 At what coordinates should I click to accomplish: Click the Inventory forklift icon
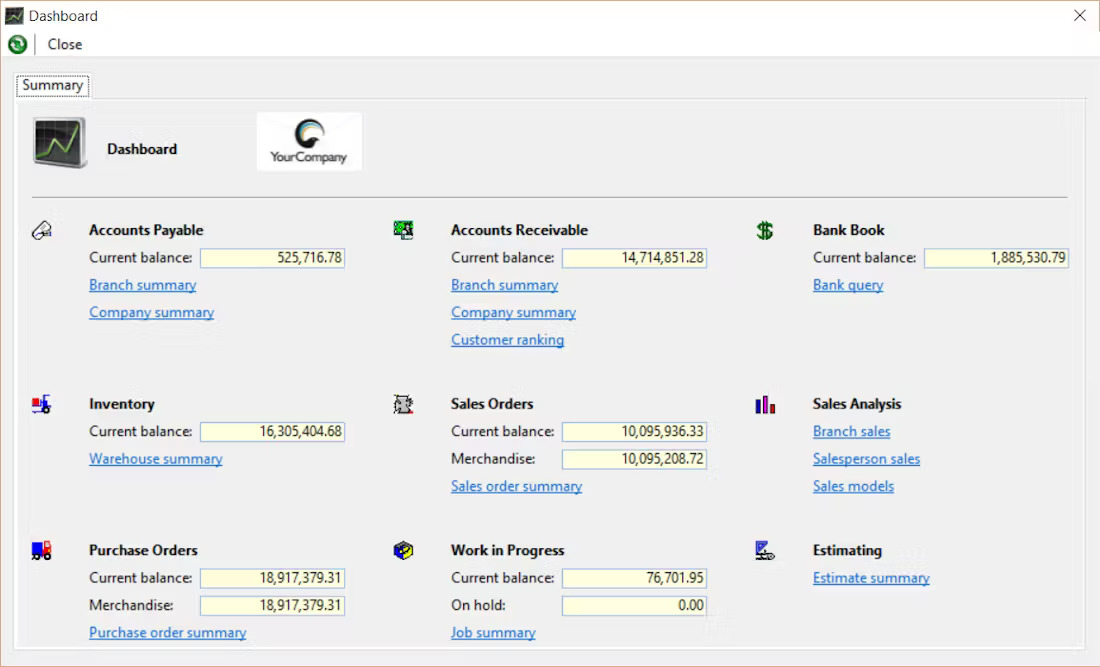pos(42,403)
